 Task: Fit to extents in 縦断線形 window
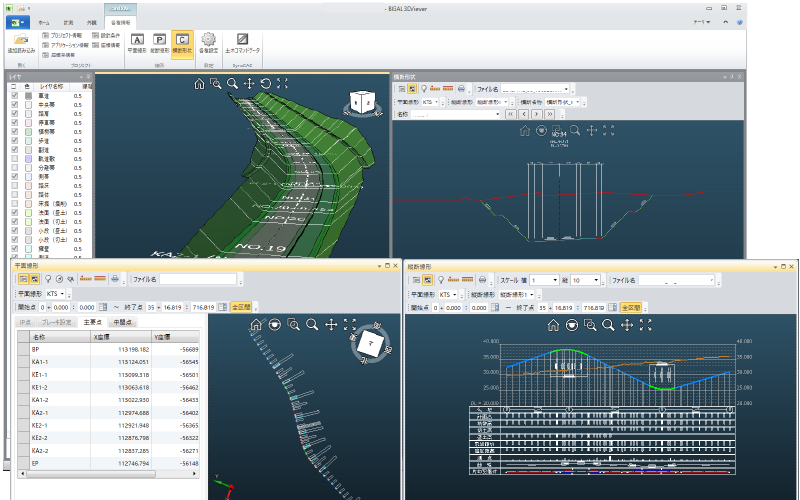pyautogui.click(x=645, y=325)
